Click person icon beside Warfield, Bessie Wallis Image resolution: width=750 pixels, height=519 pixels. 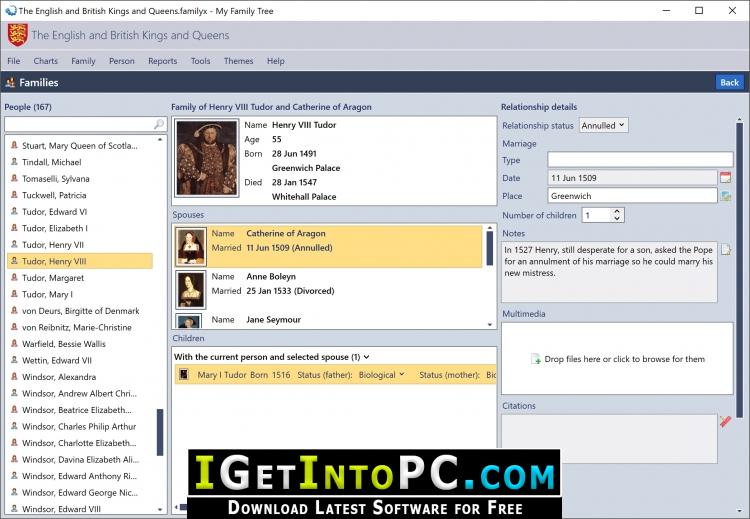[x=14, y=343]
